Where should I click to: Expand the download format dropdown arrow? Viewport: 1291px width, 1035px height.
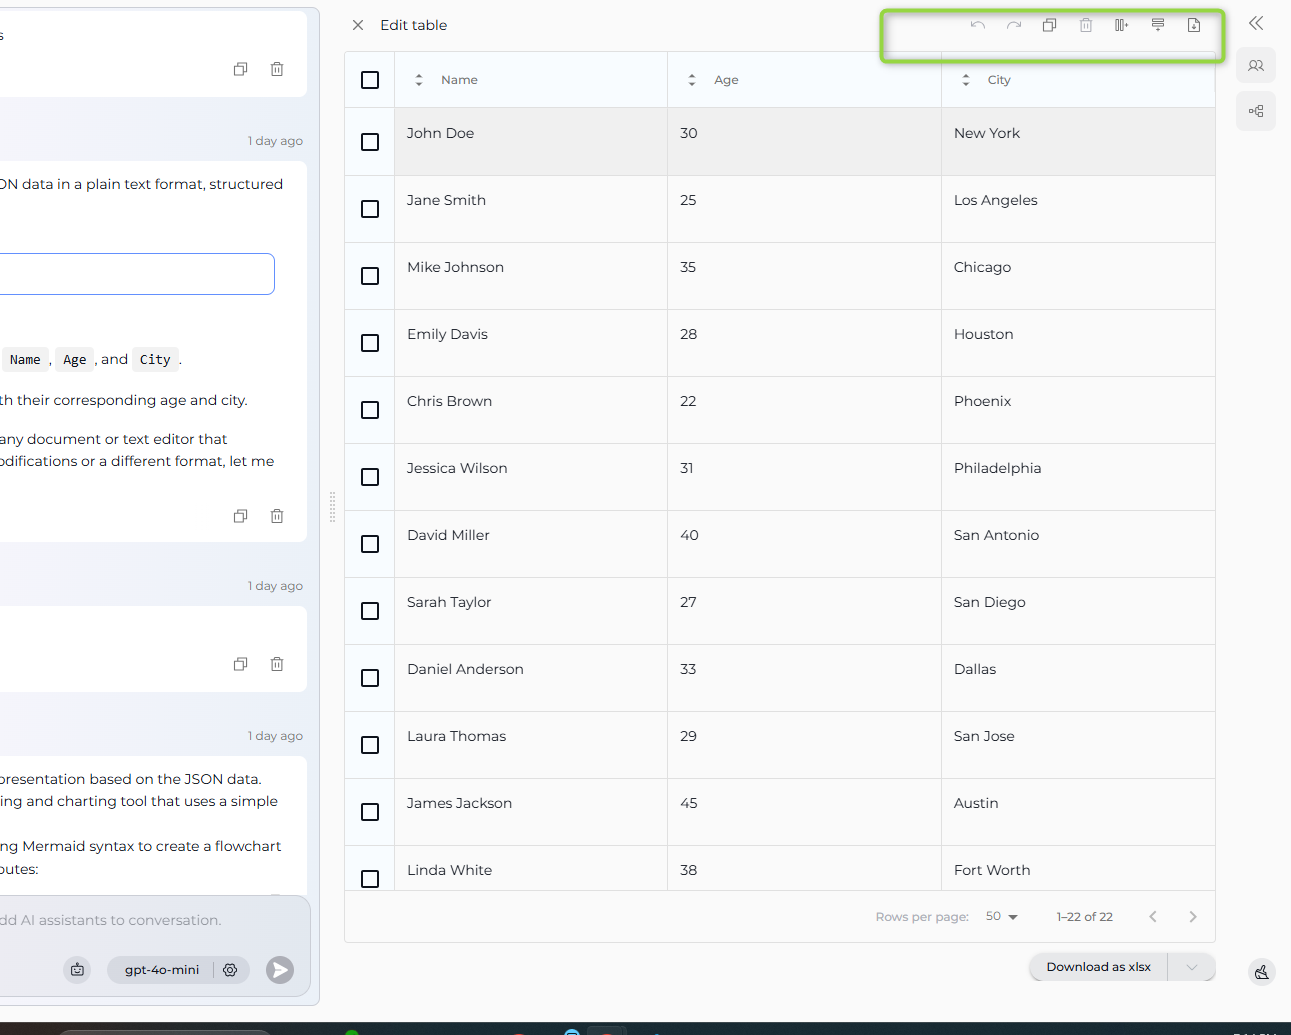(x=1191, y=967)
